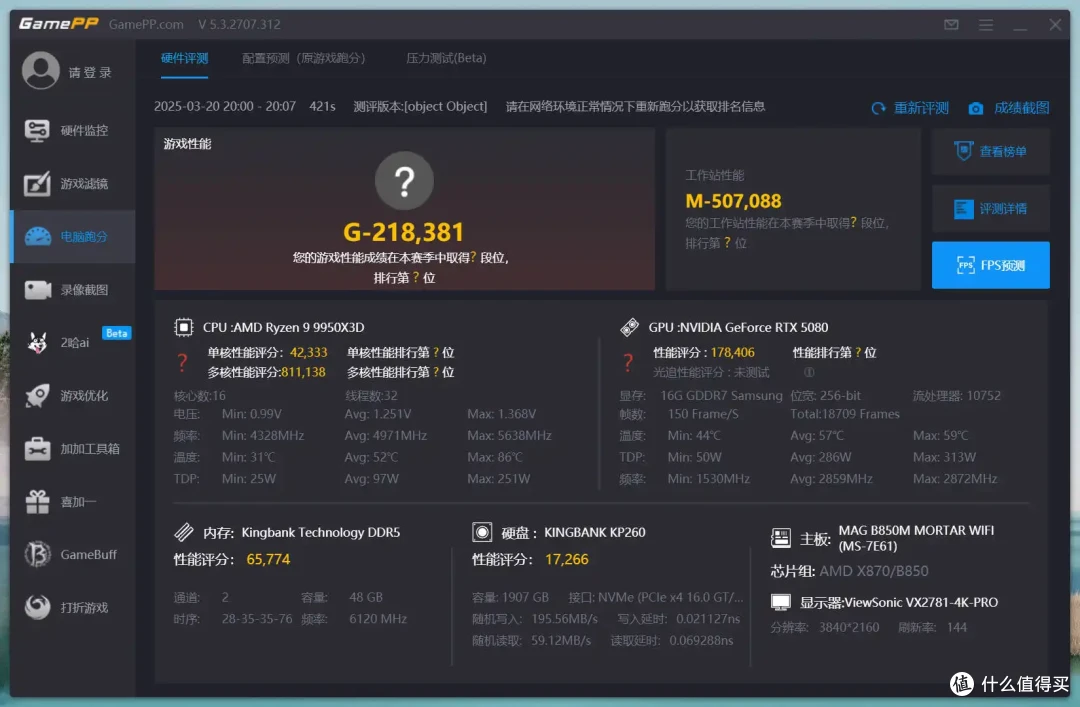Click the Beta badge next to 2哈ai
The image size is (1080, 707).
116,333
